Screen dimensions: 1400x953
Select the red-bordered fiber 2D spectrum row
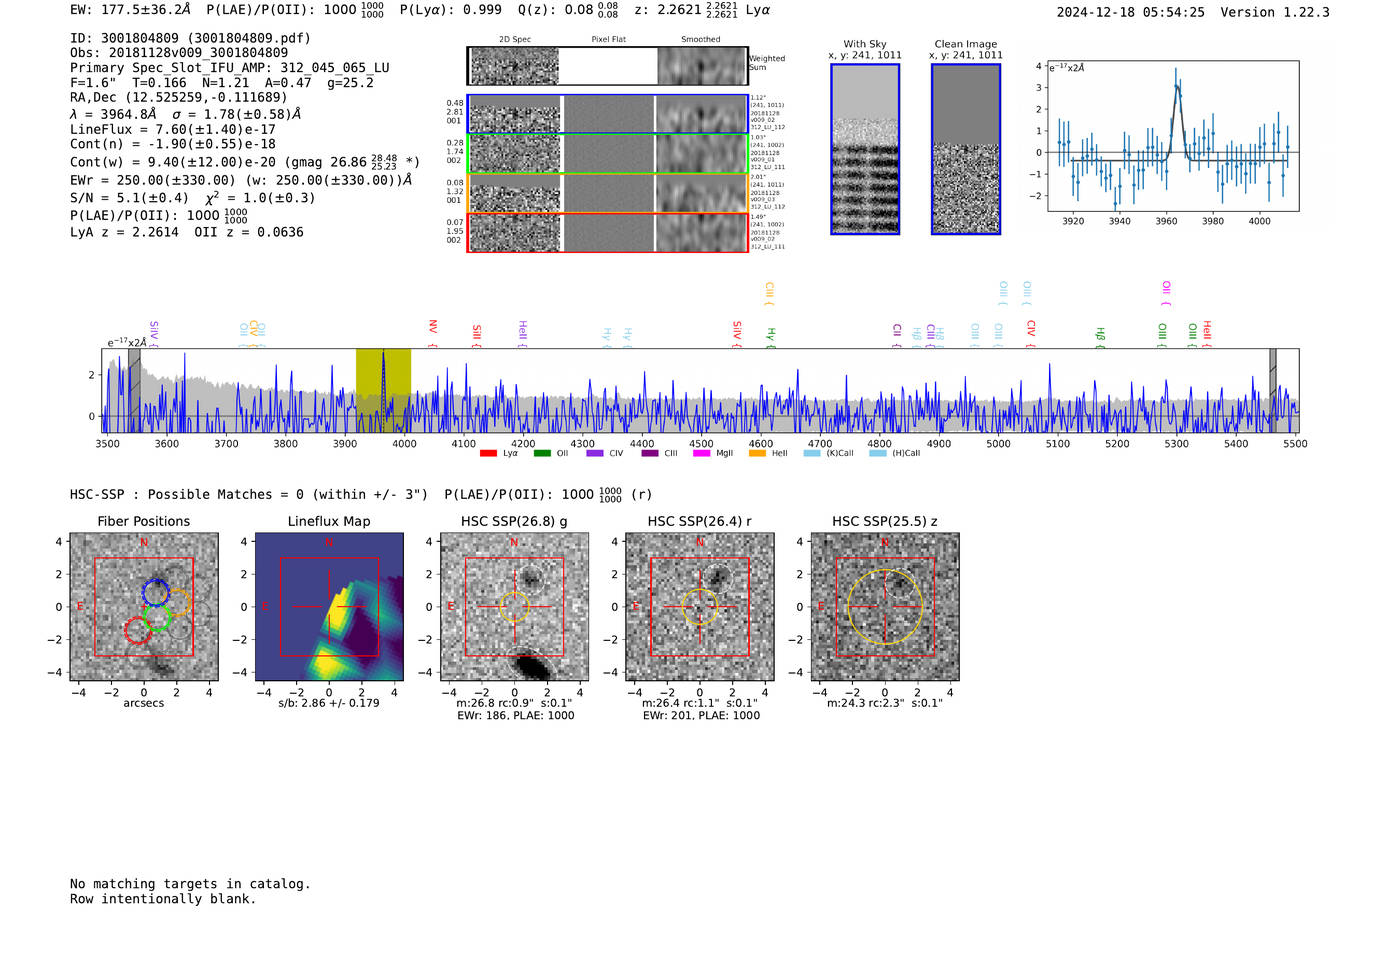[607, 232]
